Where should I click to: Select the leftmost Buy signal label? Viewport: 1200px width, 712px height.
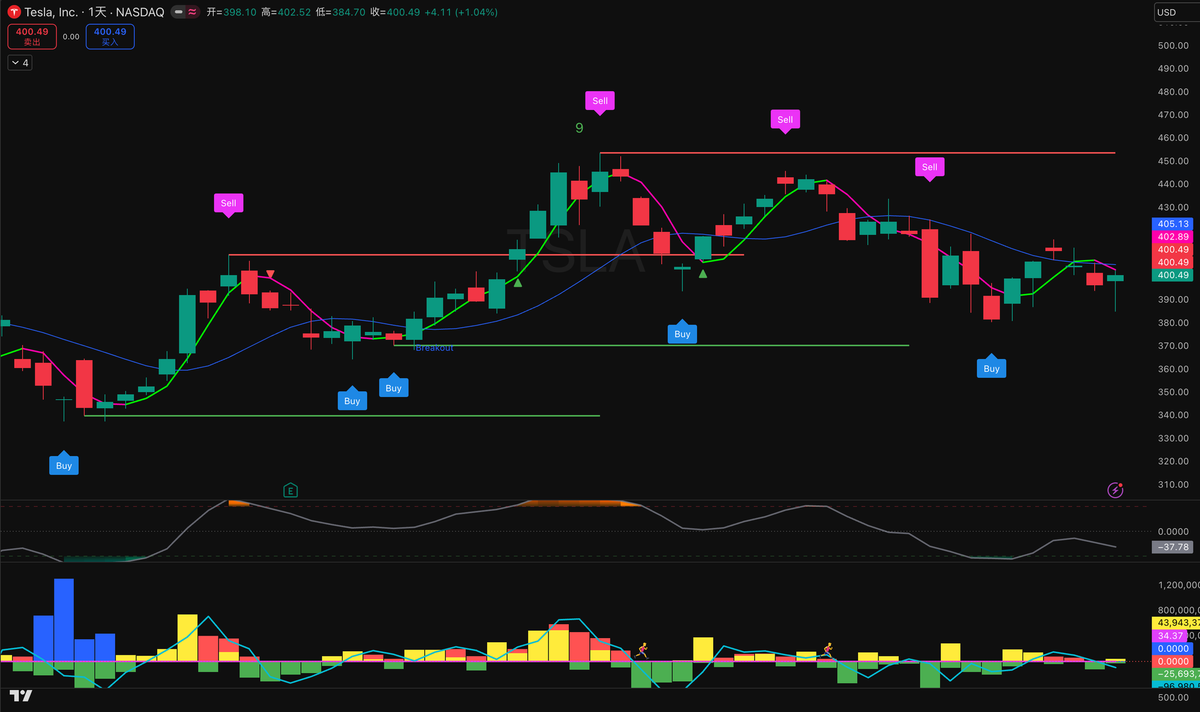pos(64,465)
